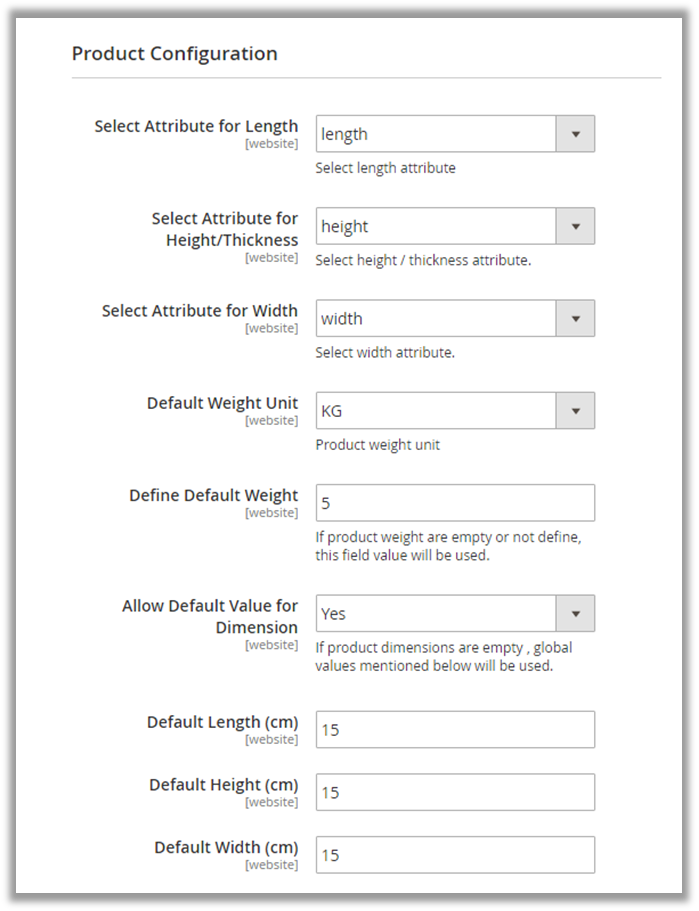Expand the Height/Thickness attribute dropdown arrow
Screen dimensions: 699x911
pos(575,226)
